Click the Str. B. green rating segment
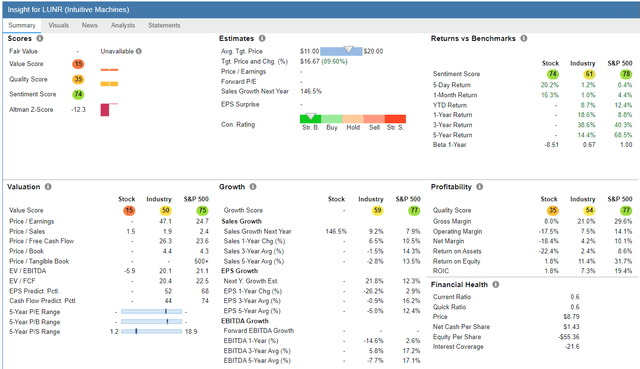 (311, 119)
